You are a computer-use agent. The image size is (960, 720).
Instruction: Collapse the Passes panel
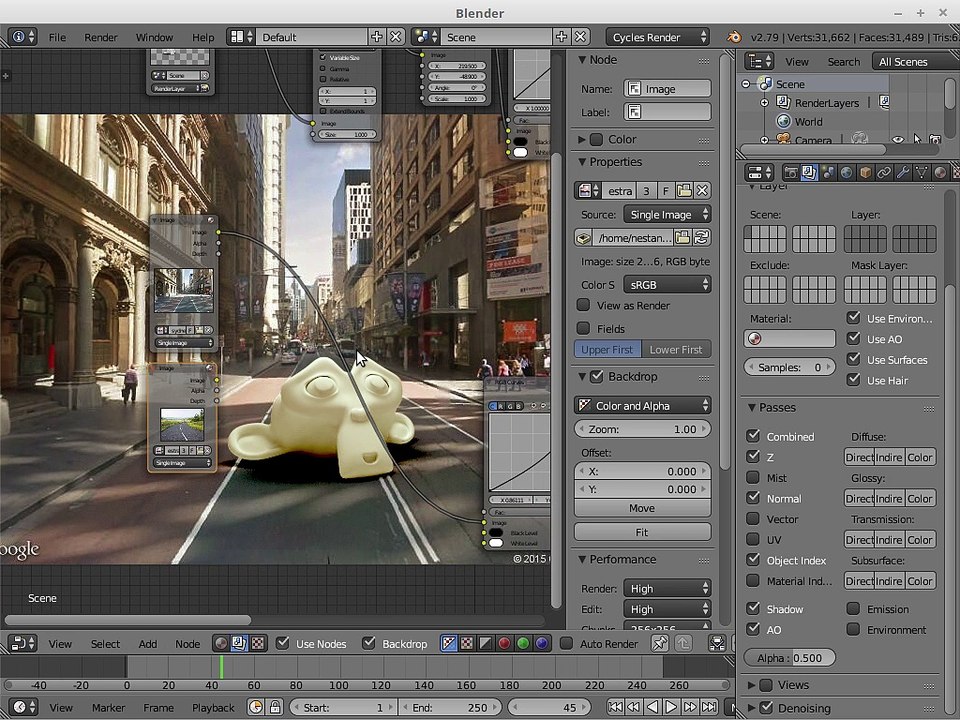click(752, 408)
